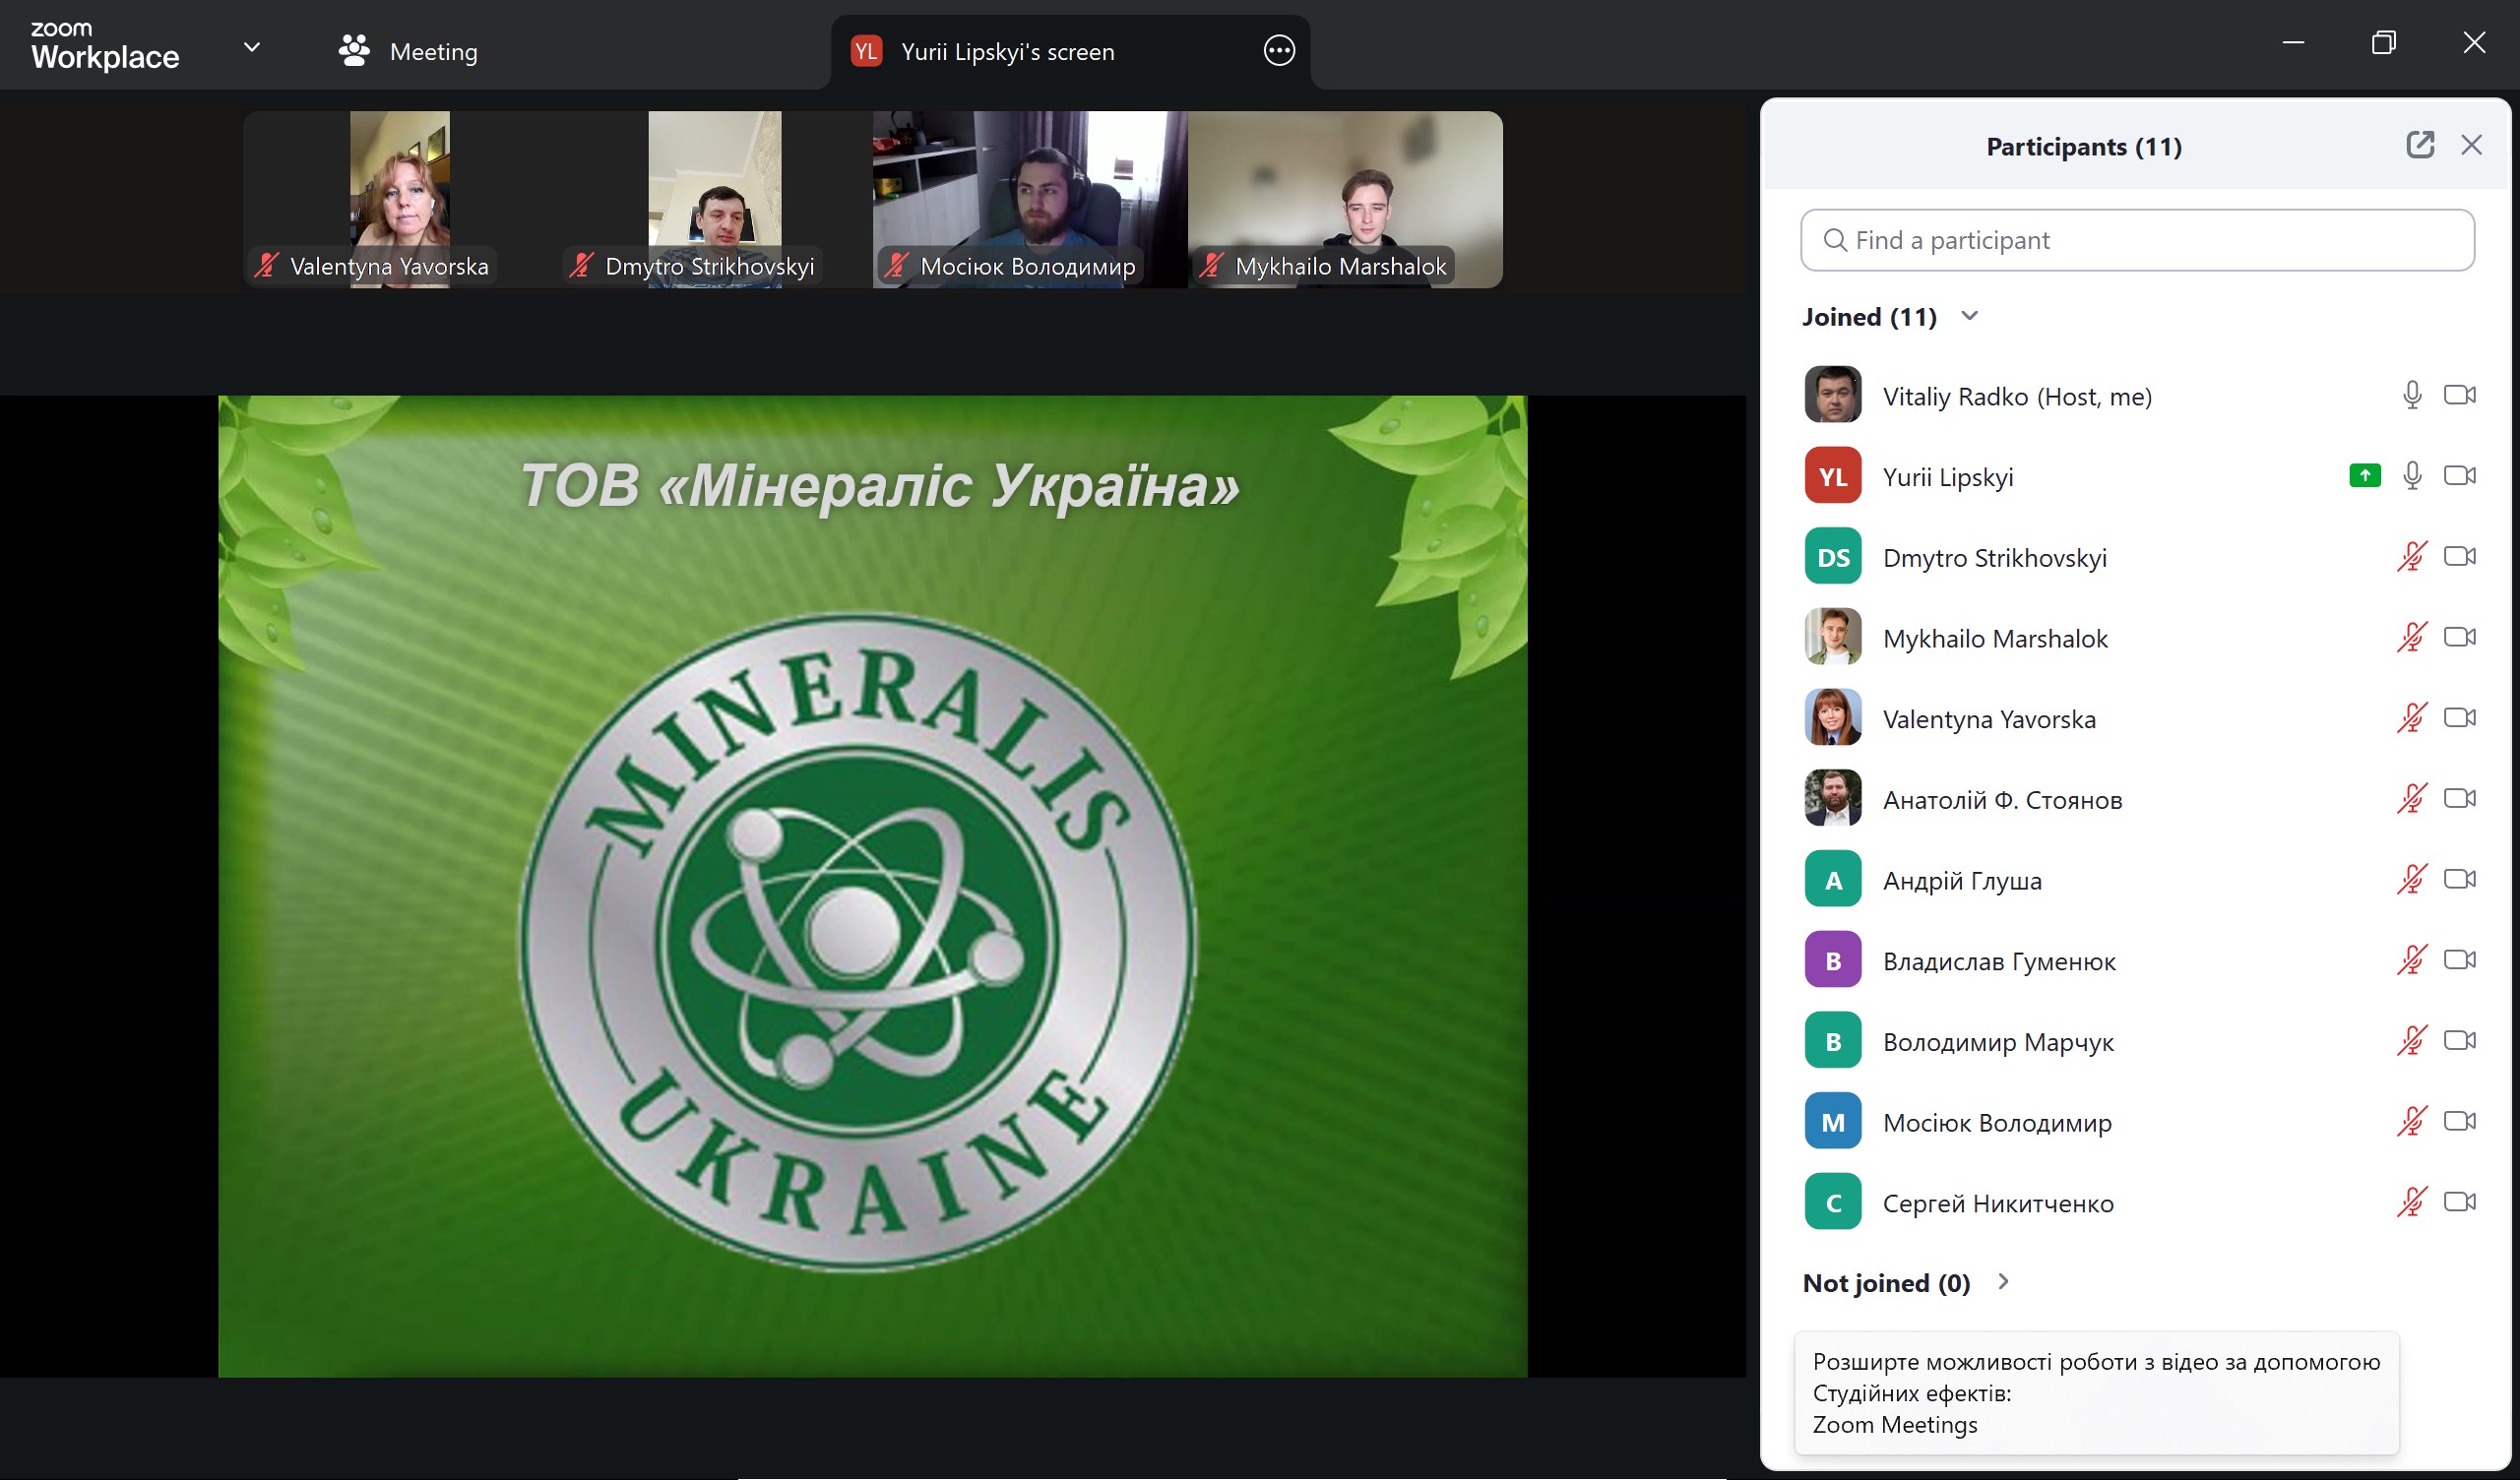The width and height of the screenshot is (2520, 1480).
Task: Open more options for Yurii Lipskyi's screen
Action: click(1279, 51)
